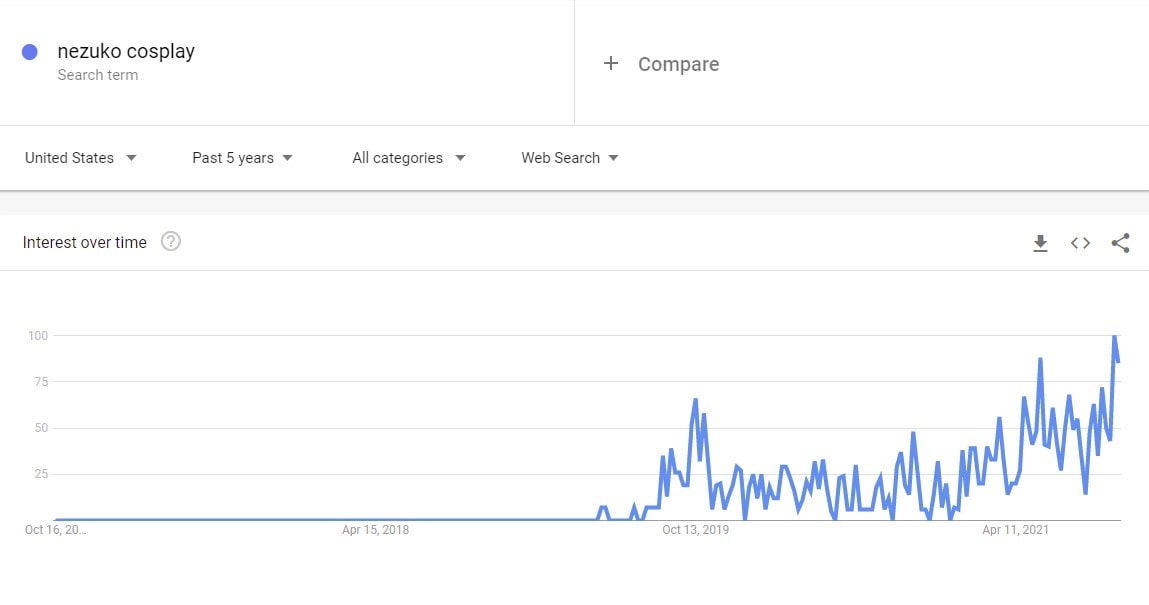Click the peak spike reaching 100 on the chart
Image resolution: width=1149 pixels, height=605 pixels.
pyautogui.click(x=1113, y=337)
